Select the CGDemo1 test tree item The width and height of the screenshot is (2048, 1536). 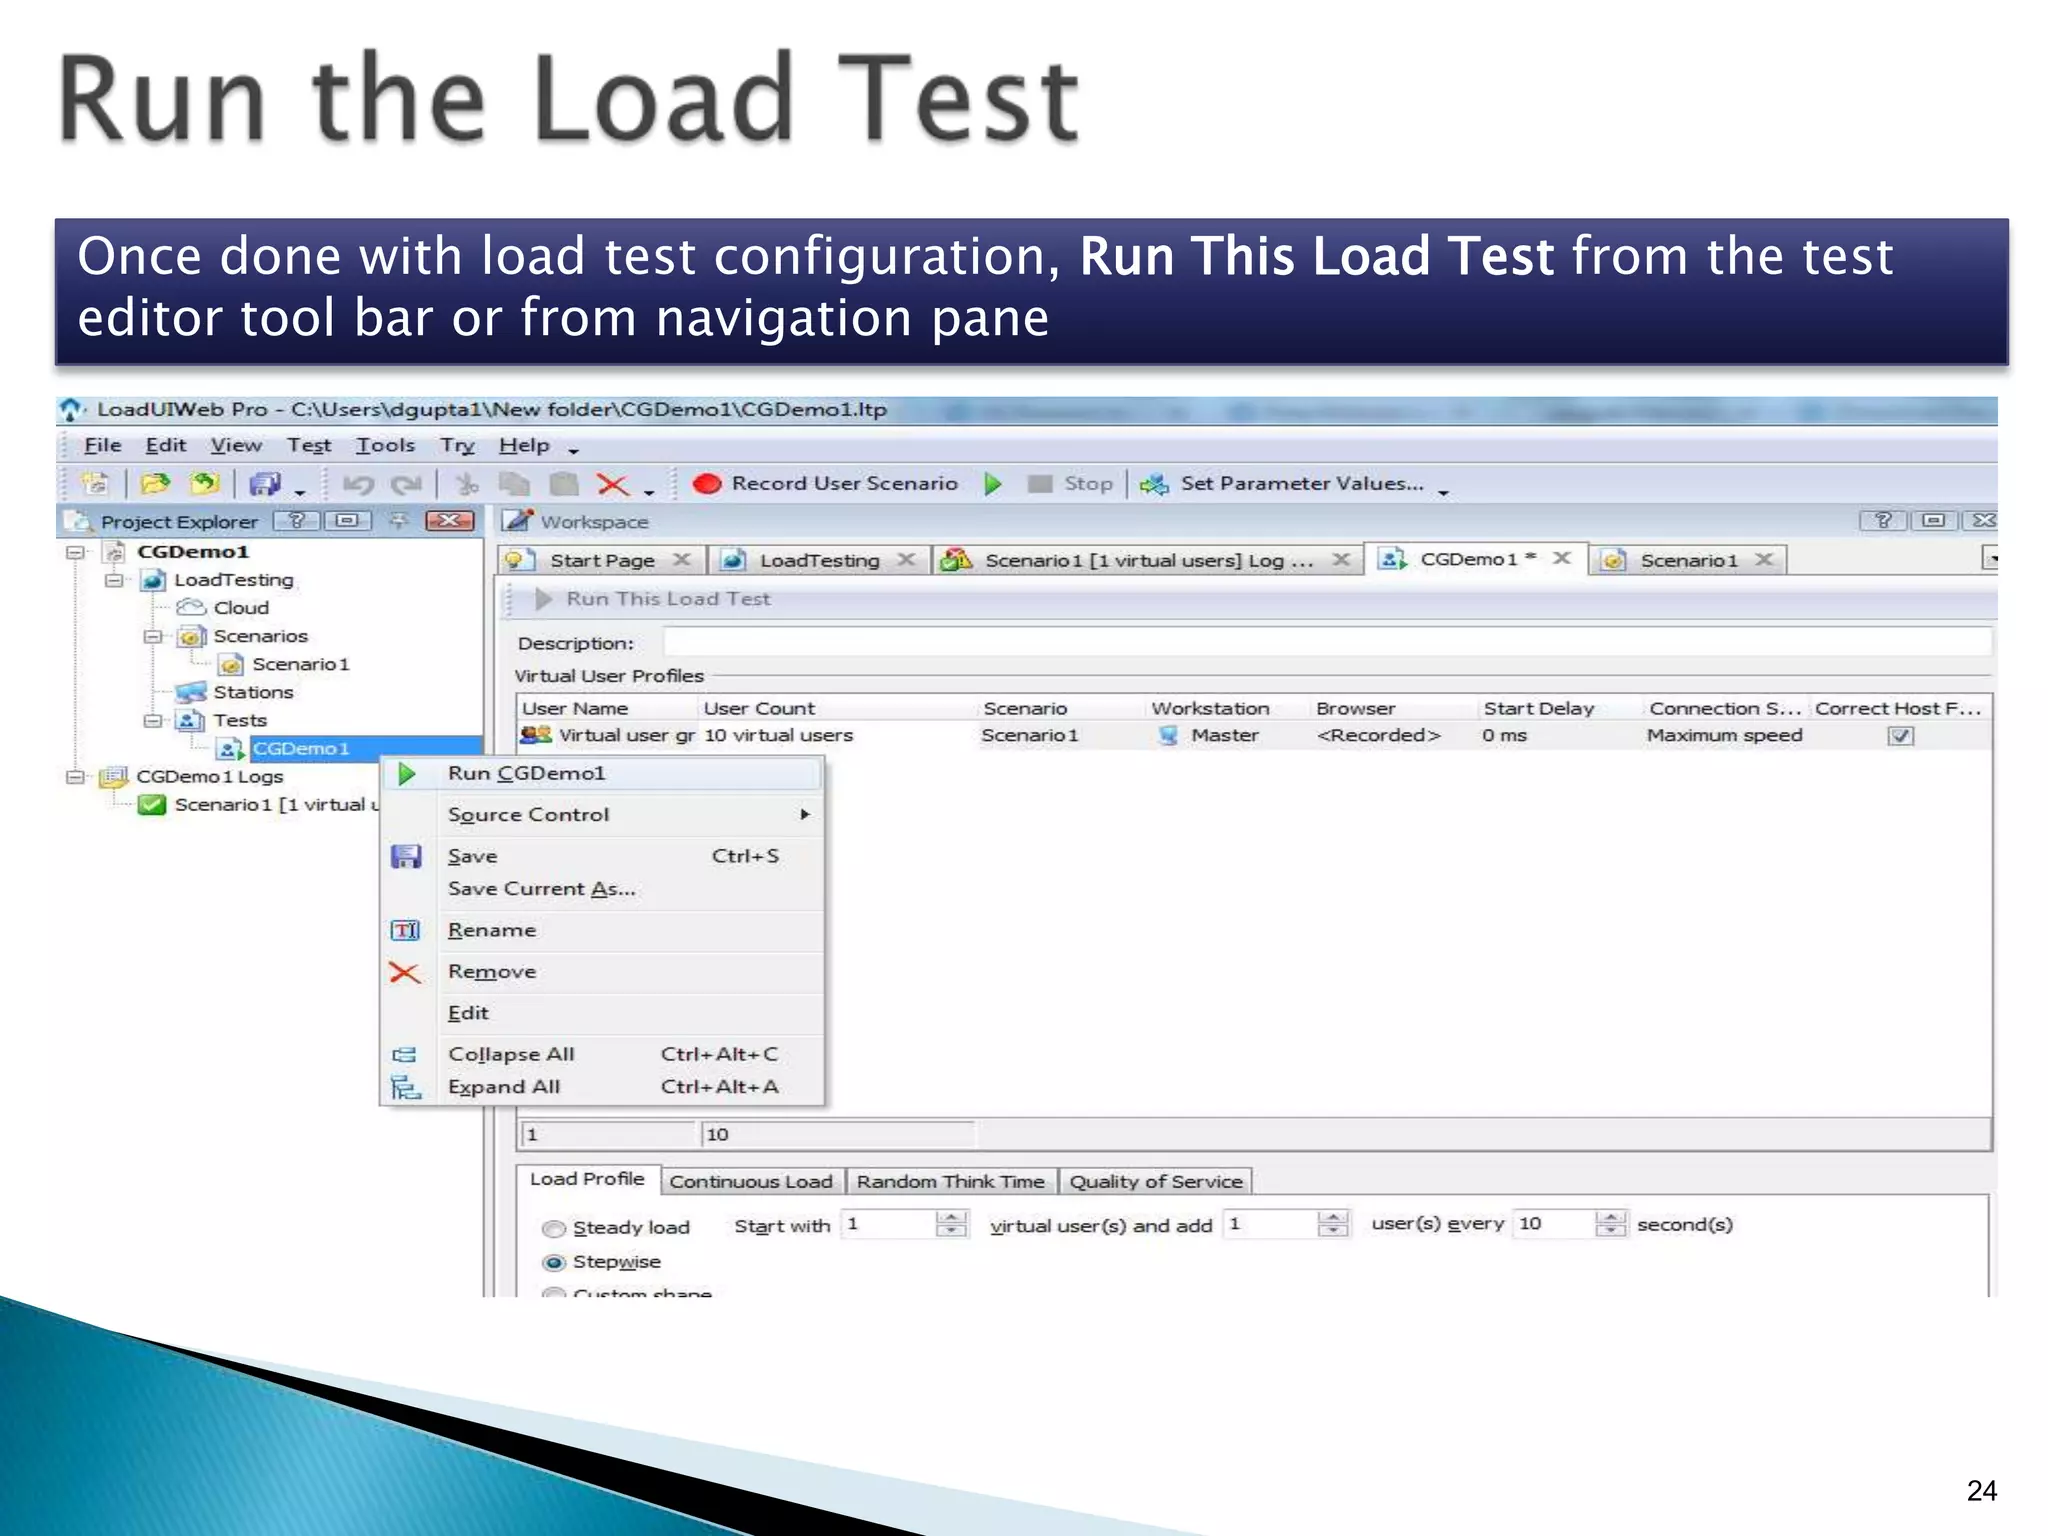pyautogui.click(x=301, y=748)
